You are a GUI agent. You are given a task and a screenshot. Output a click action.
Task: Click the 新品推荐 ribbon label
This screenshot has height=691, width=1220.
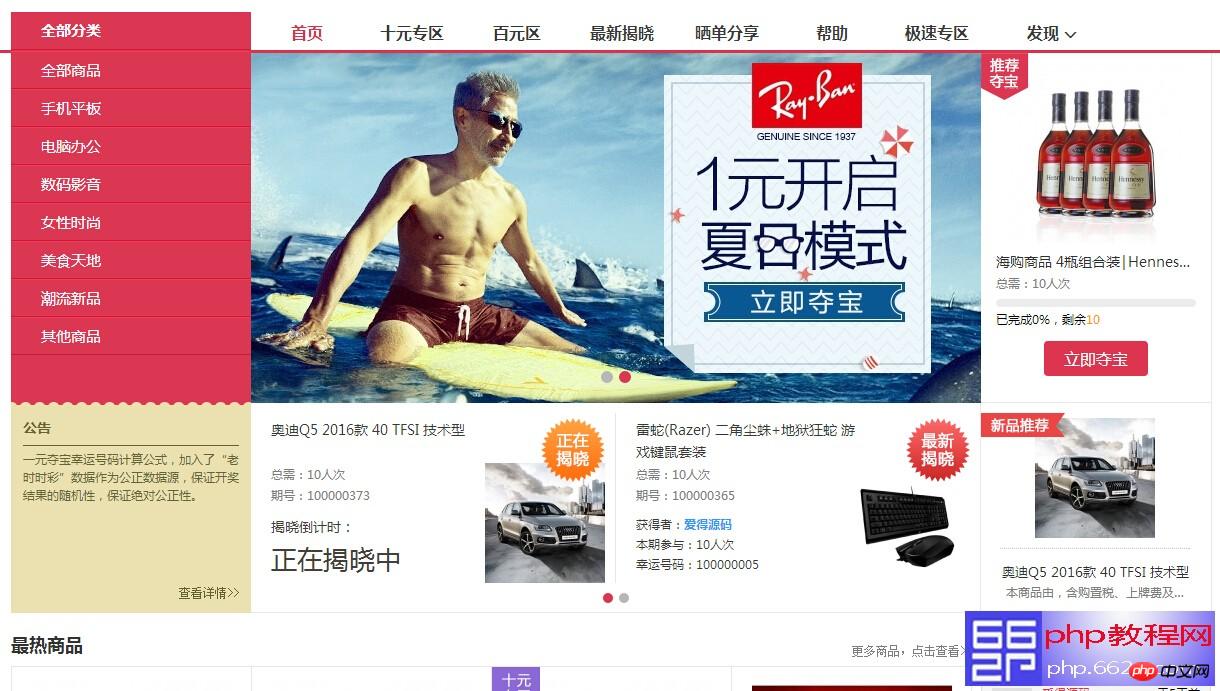1020,425
